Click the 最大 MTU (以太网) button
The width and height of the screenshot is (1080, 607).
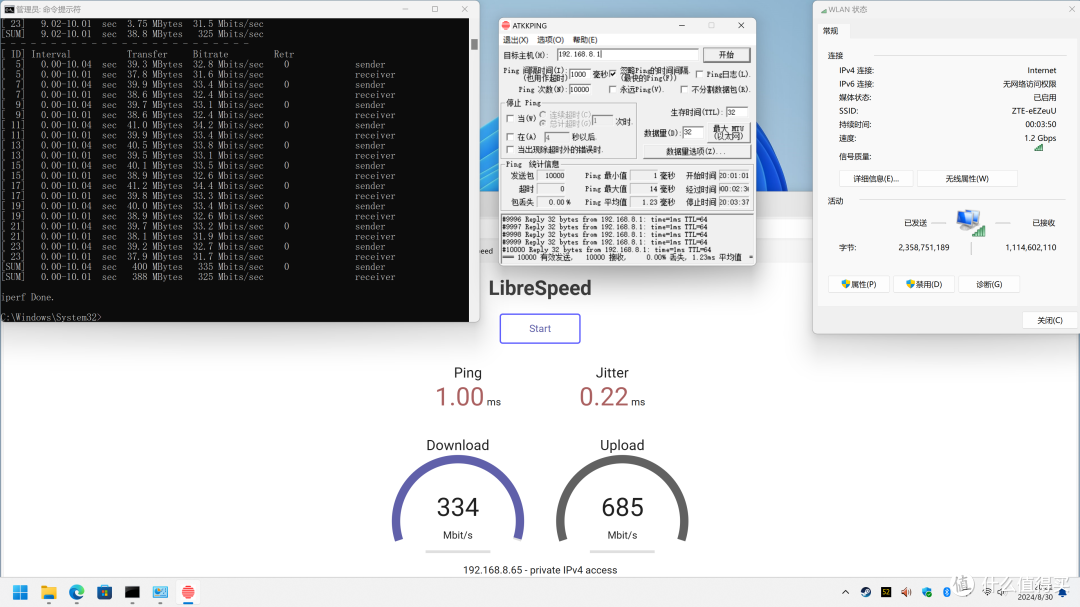tap(729, 132)
